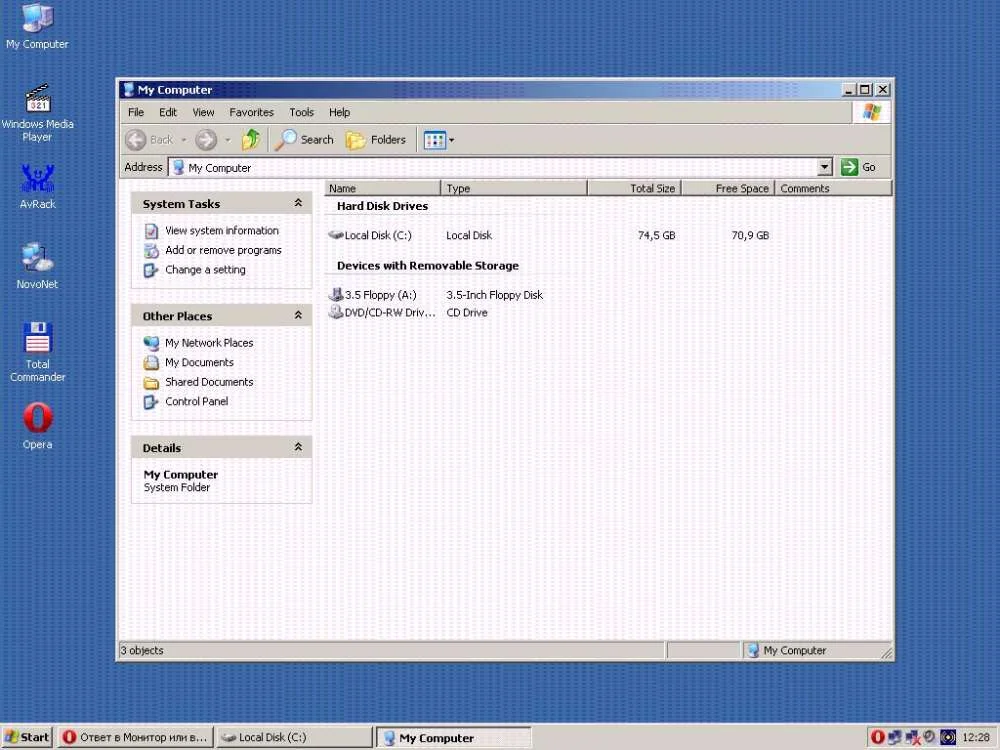
Task: Click the My Network Places icon
Action: pyautogui.click(x=151, y=343)
